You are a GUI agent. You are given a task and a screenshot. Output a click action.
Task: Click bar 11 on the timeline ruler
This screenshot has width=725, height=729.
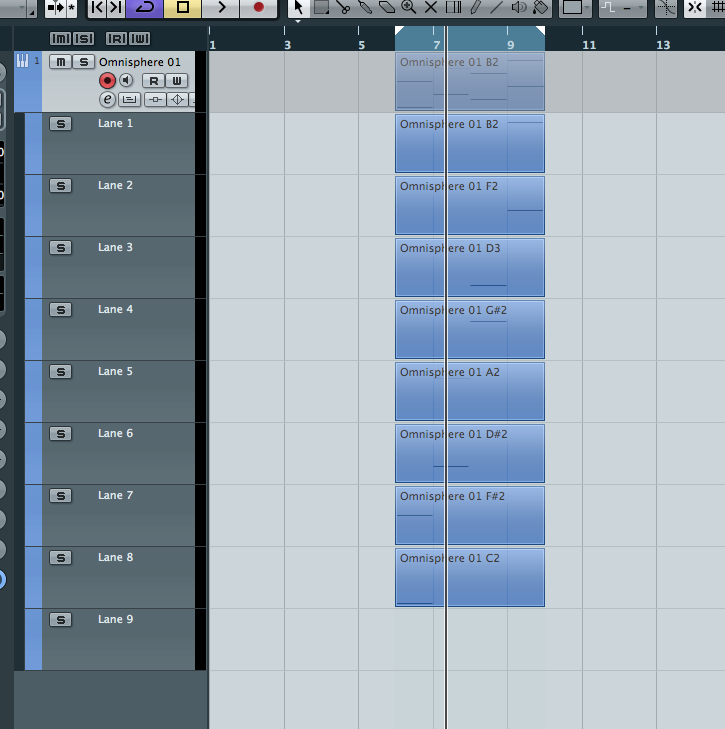589,45
